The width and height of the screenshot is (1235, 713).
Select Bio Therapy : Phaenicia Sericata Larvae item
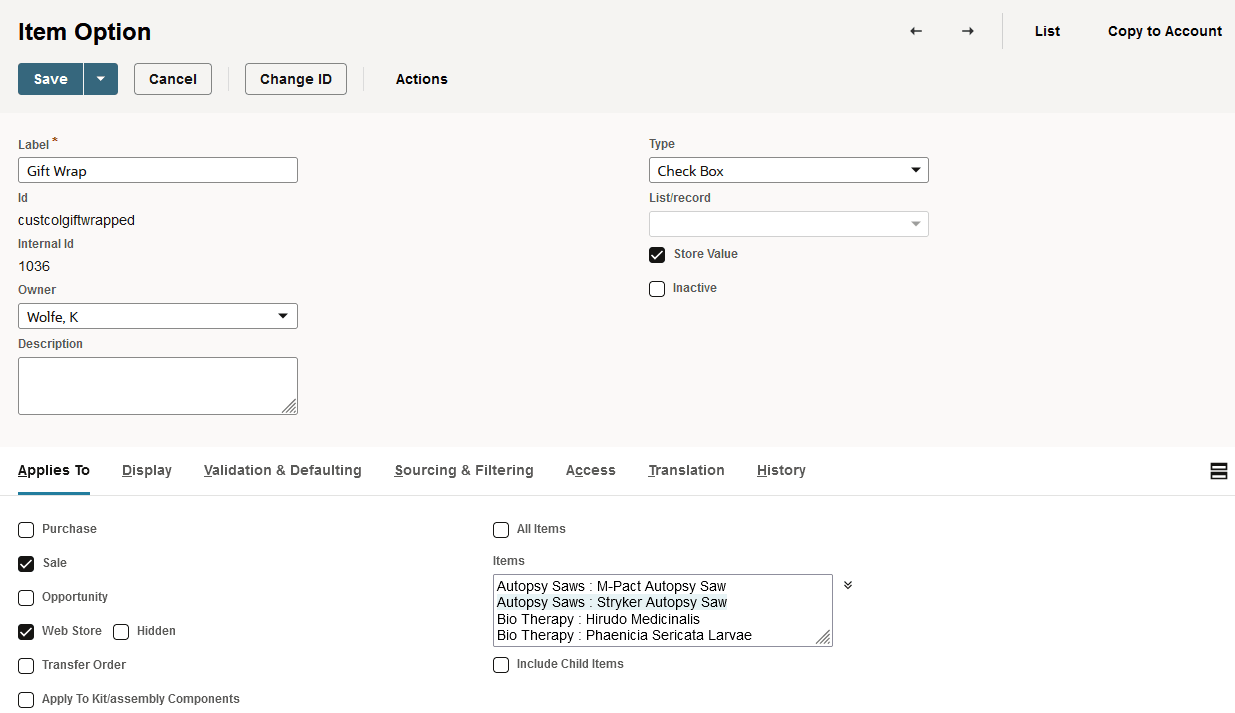coord(624,635)
